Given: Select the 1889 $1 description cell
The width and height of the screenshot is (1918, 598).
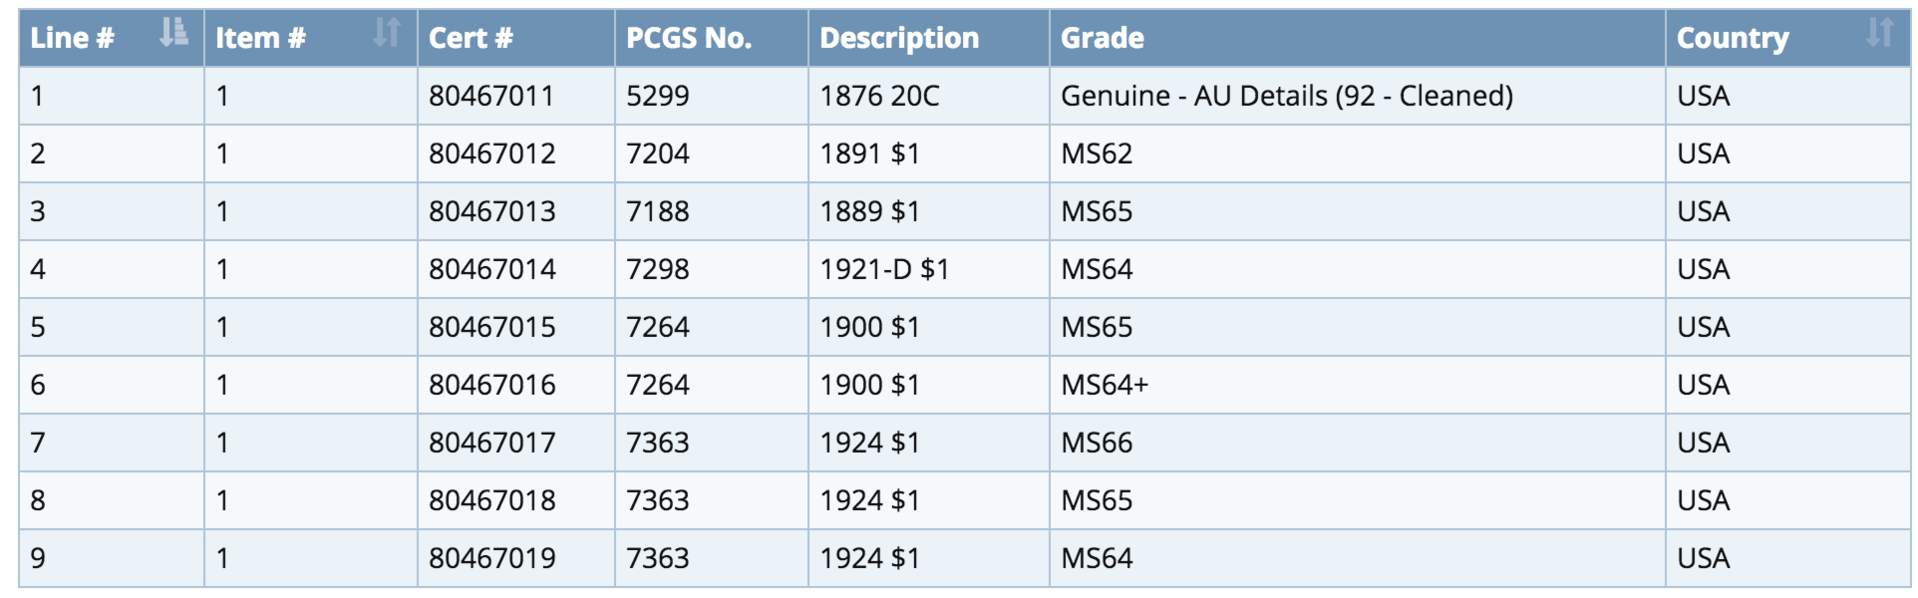Looking at the screenshot, I should click(929, 212).
